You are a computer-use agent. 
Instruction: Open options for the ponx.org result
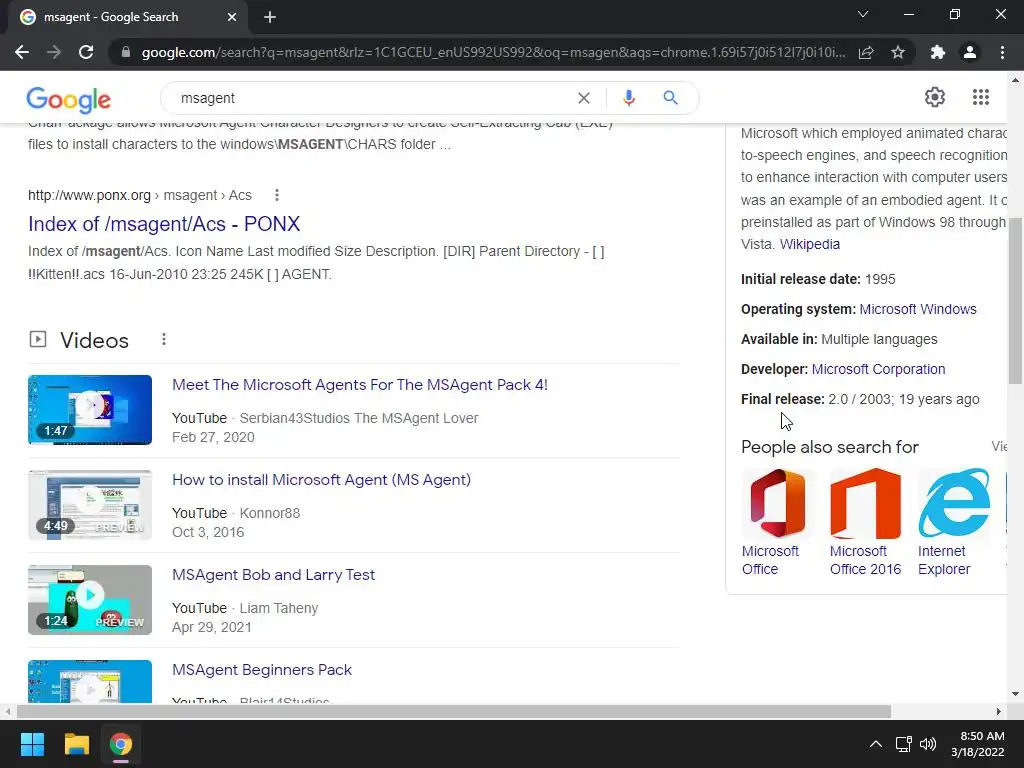point(277,195)
